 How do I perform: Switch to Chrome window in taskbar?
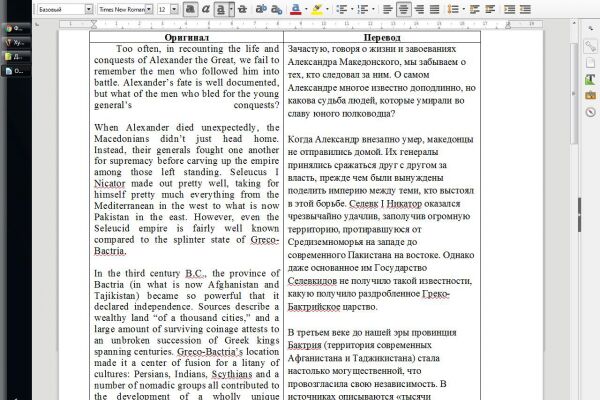(x=15, y=28)
